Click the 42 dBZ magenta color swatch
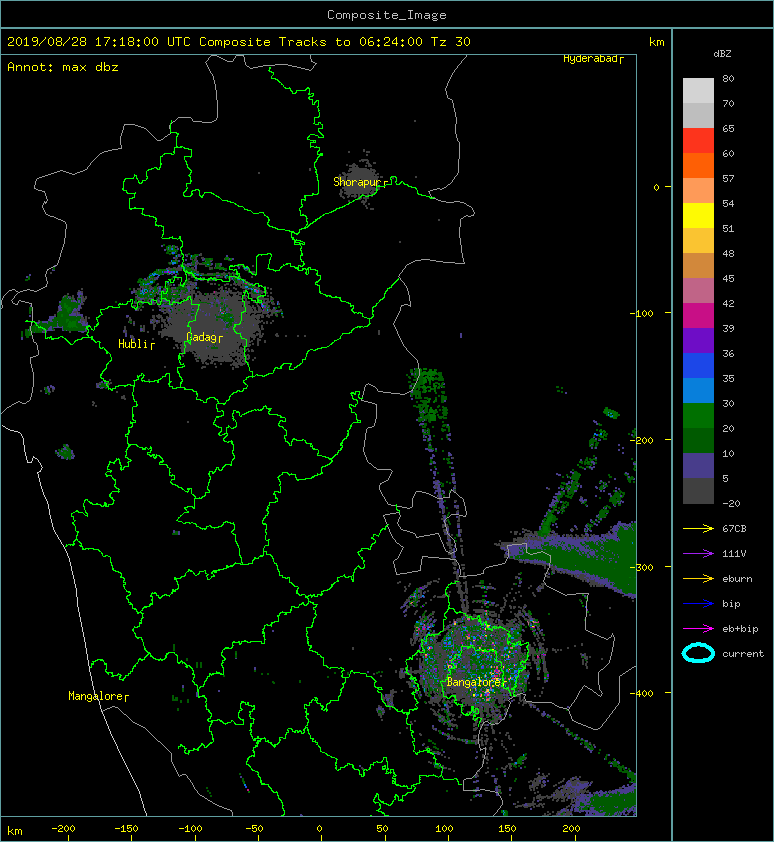The image size is (774, 842). (698, 315)
